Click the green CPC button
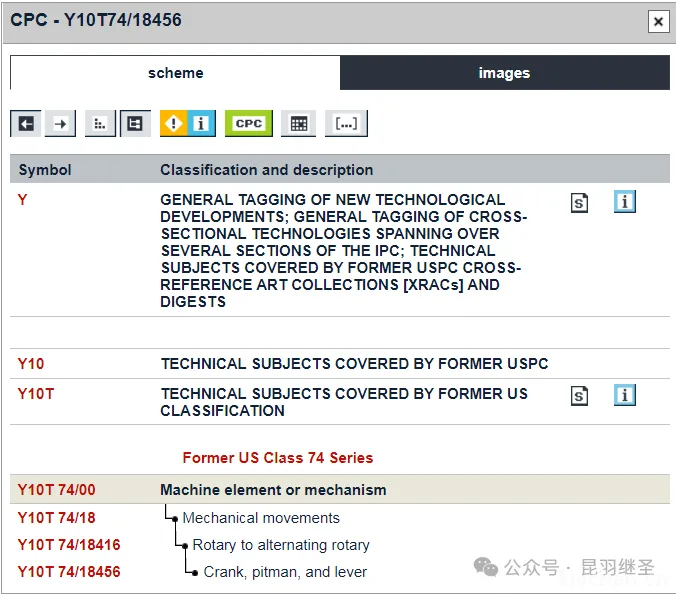The height and width of the screenshot is (594, 676). 248,123
